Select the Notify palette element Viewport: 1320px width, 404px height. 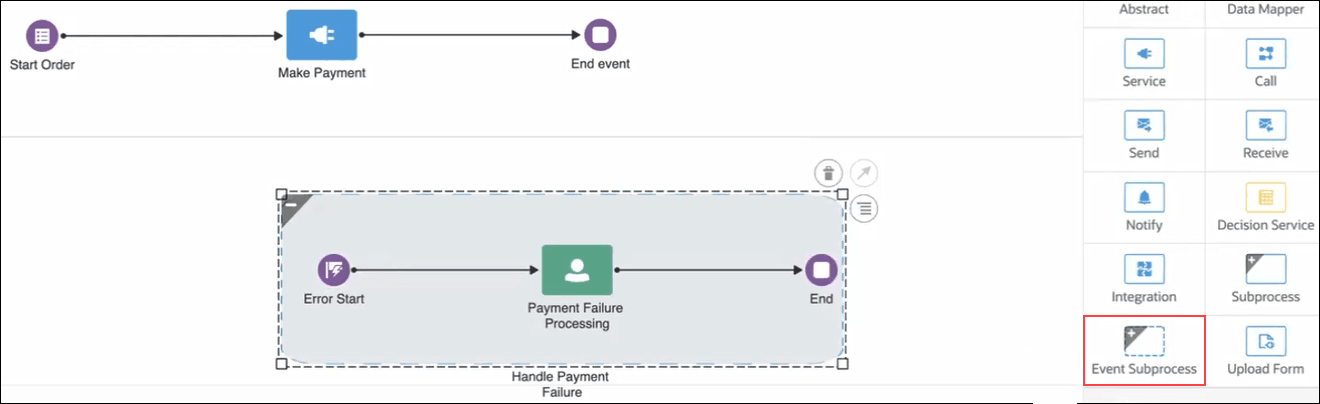pos(1144,198)
